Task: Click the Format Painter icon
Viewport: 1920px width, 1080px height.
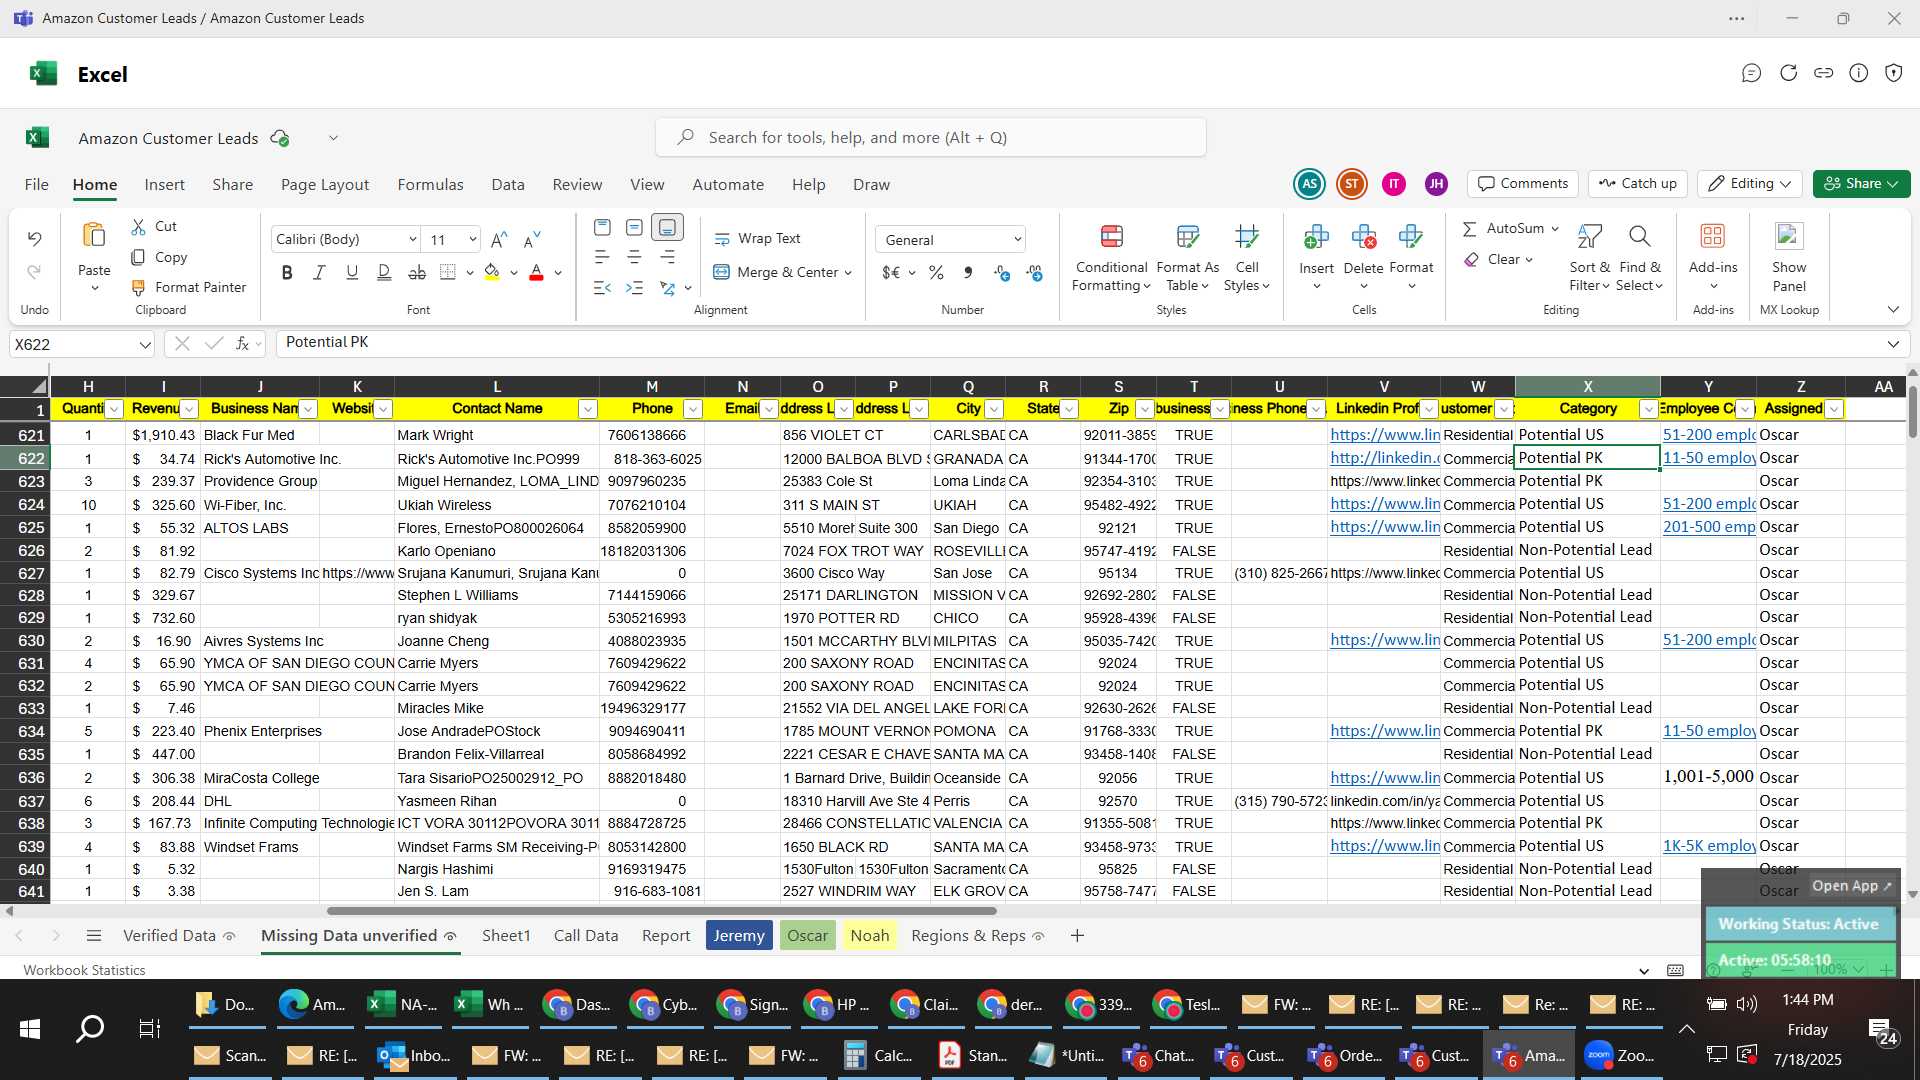Action: coord(138,288)
